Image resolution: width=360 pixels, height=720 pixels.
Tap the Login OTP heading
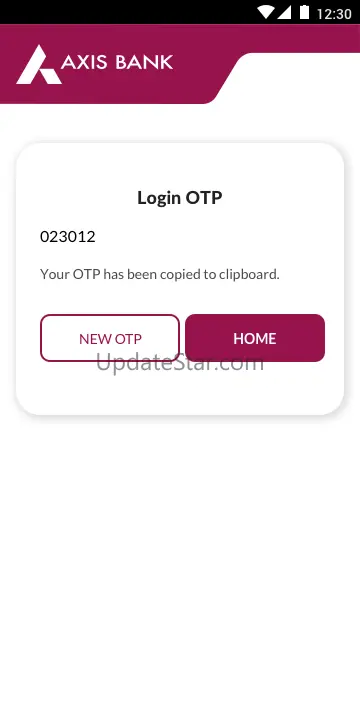point(180,198)
